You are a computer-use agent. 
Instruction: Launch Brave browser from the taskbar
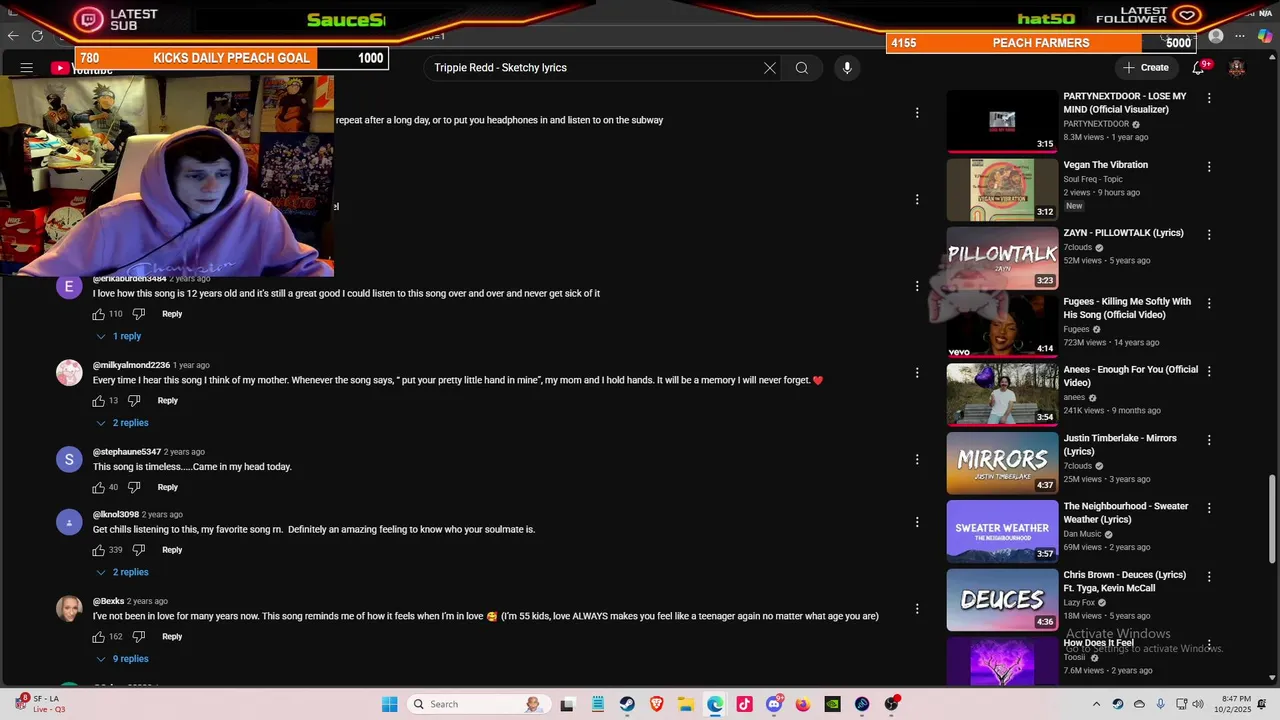(656, 704)
